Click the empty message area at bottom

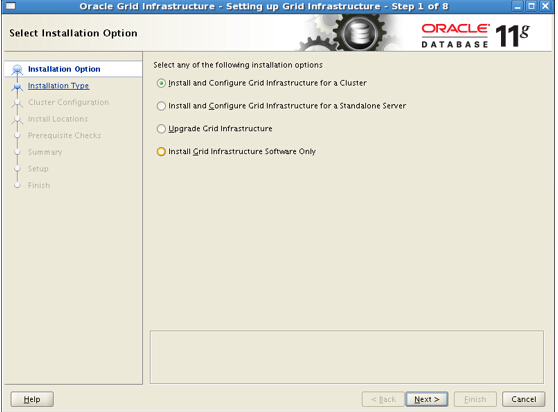(x=347, y=357)
